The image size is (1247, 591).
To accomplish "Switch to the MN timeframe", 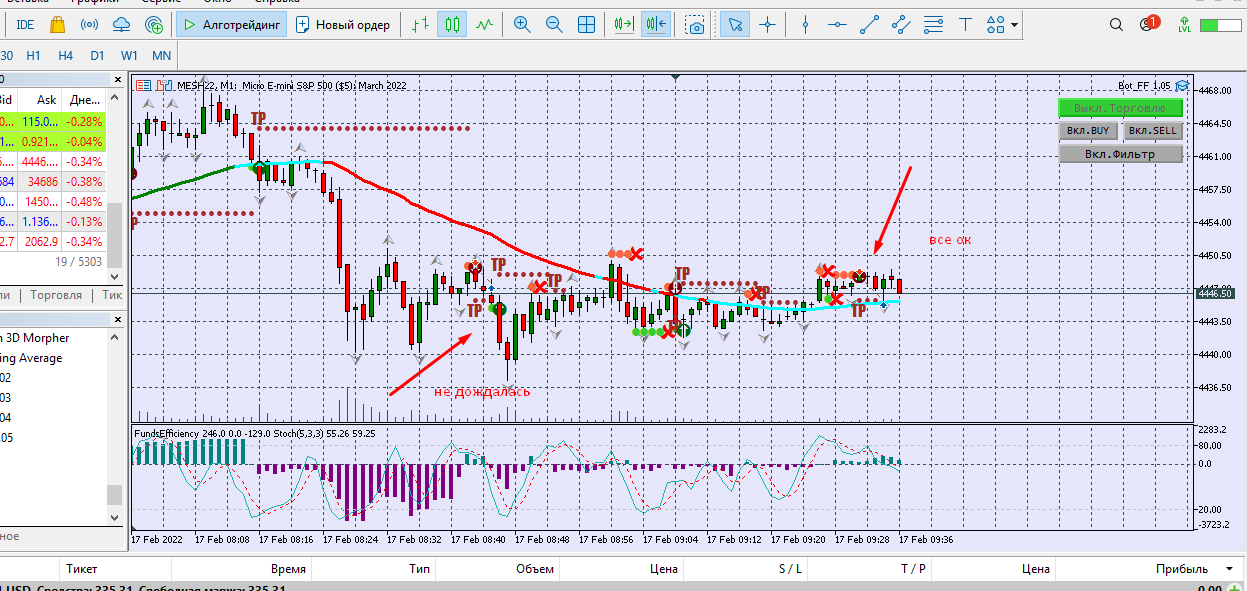I will pos(161,55).
